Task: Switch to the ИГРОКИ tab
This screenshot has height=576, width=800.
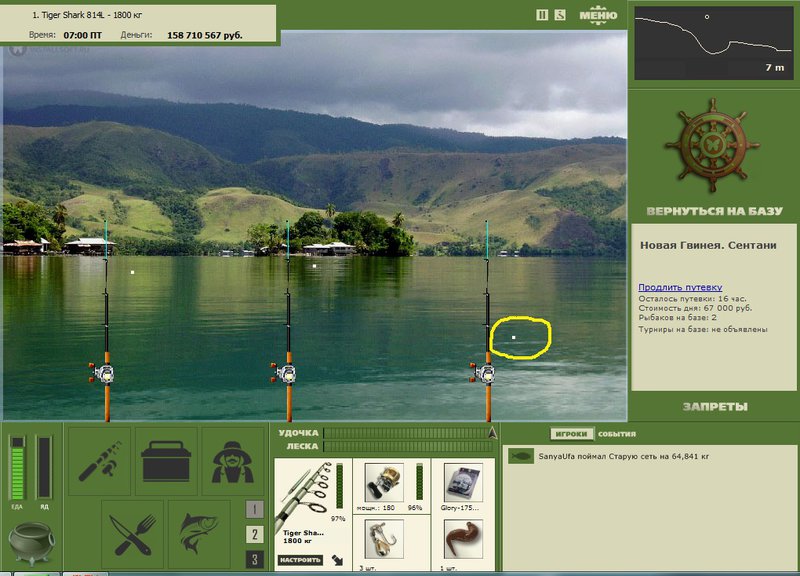Action: (x=571, y=434)
